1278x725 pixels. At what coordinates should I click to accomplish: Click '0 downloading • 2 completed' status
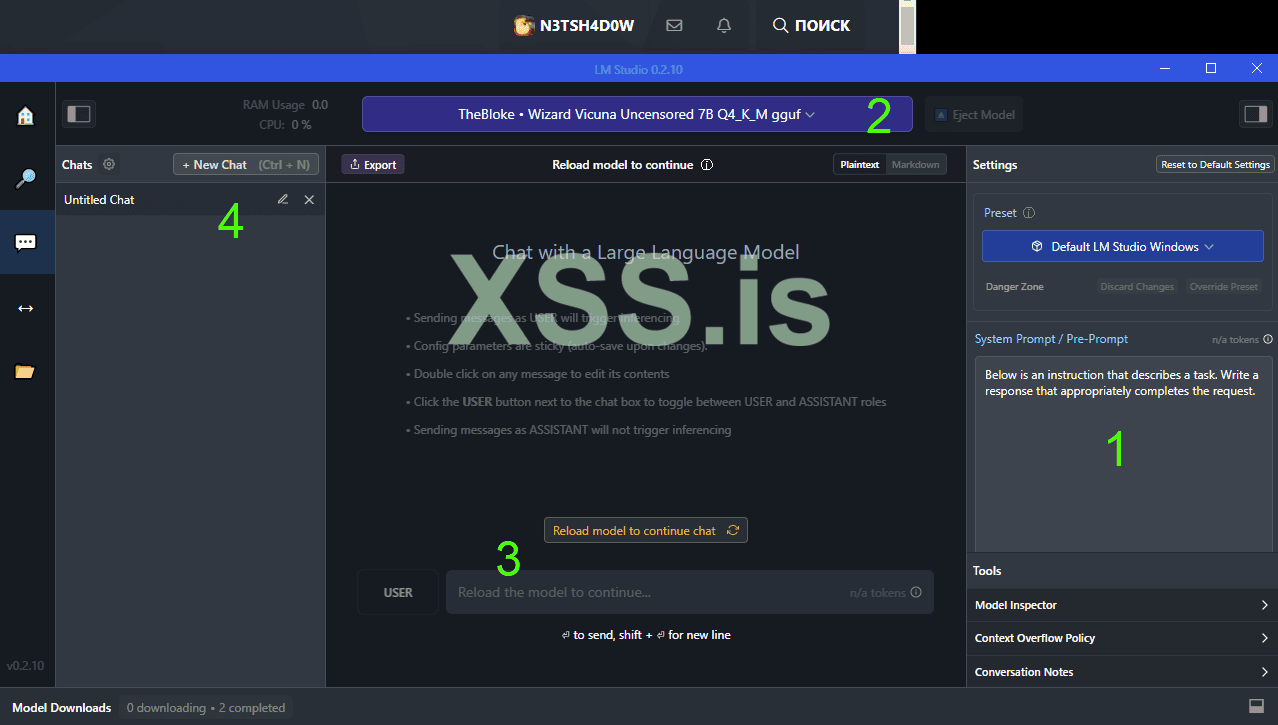click(x=206, y=707)
